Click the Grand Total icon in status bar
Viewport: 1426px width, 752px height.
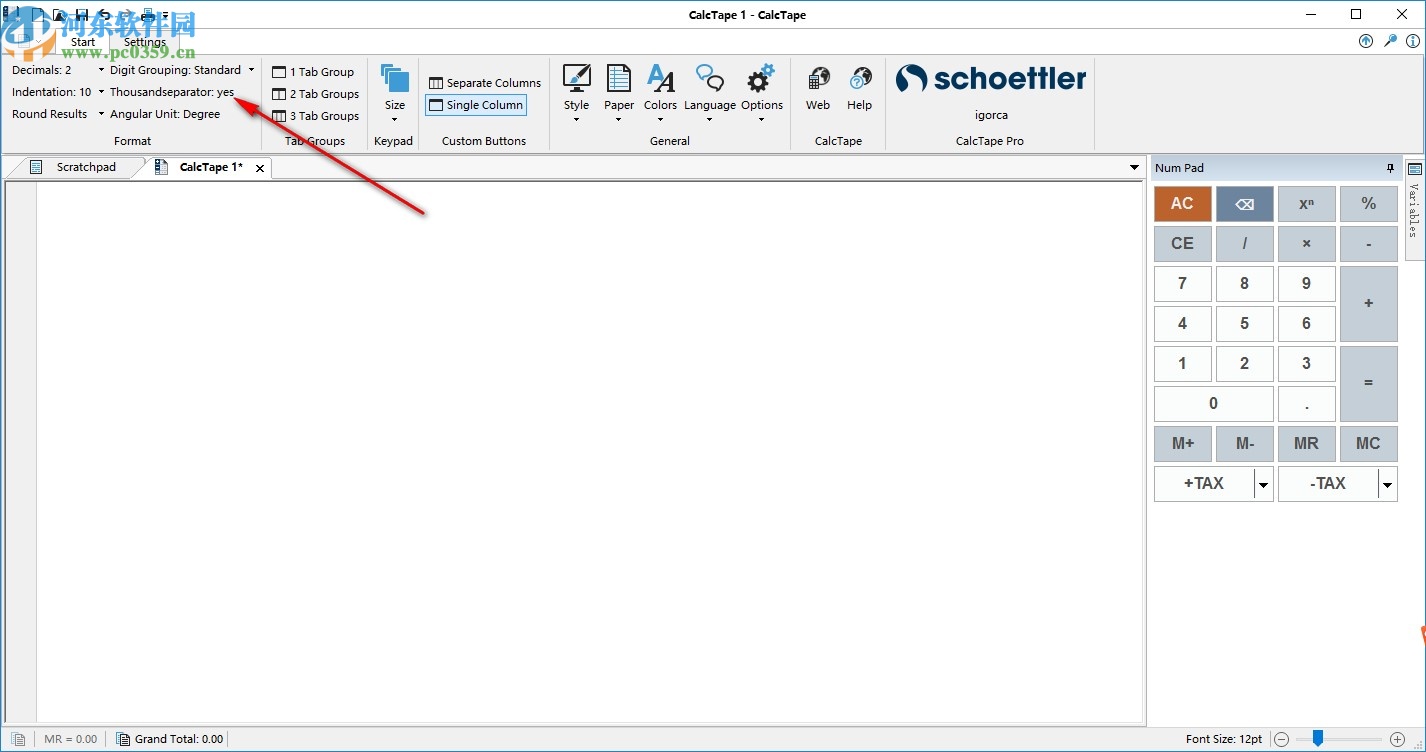(123, 739)
